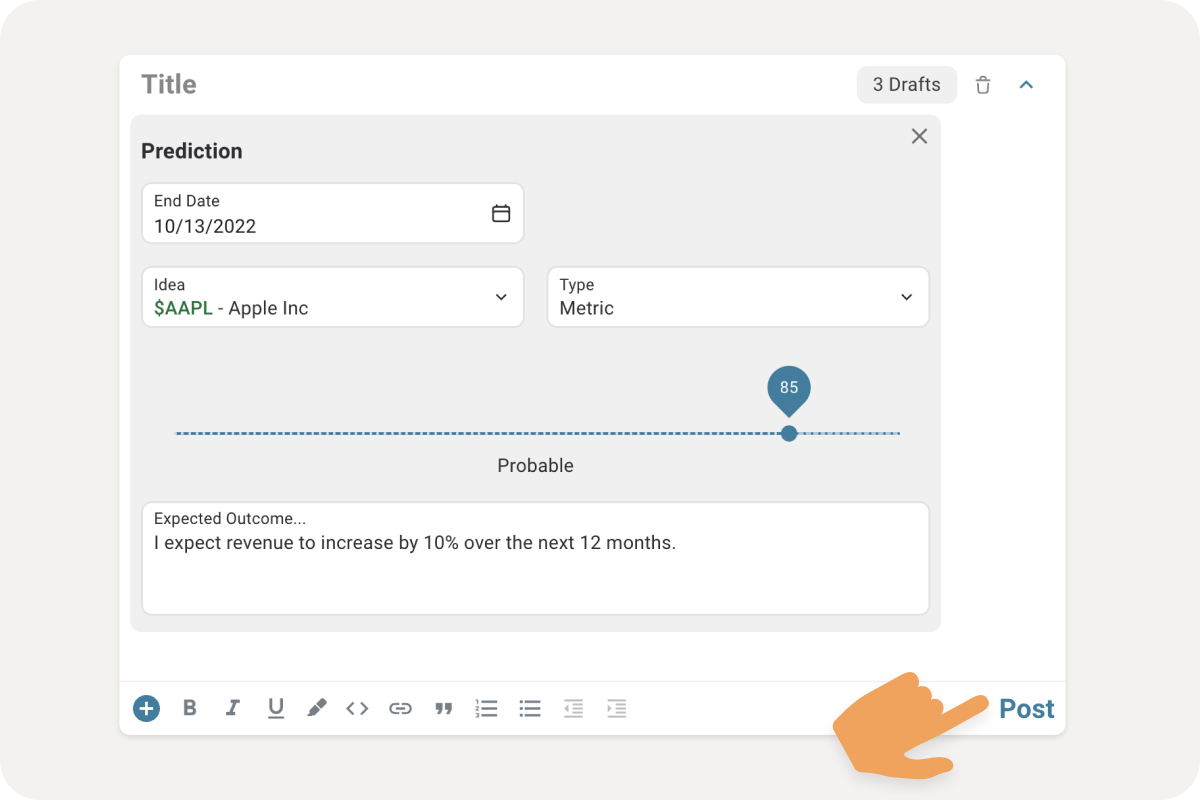1200x800 pixels.
Task: Toggle underline formatting
Action: (x=276, y=708)
